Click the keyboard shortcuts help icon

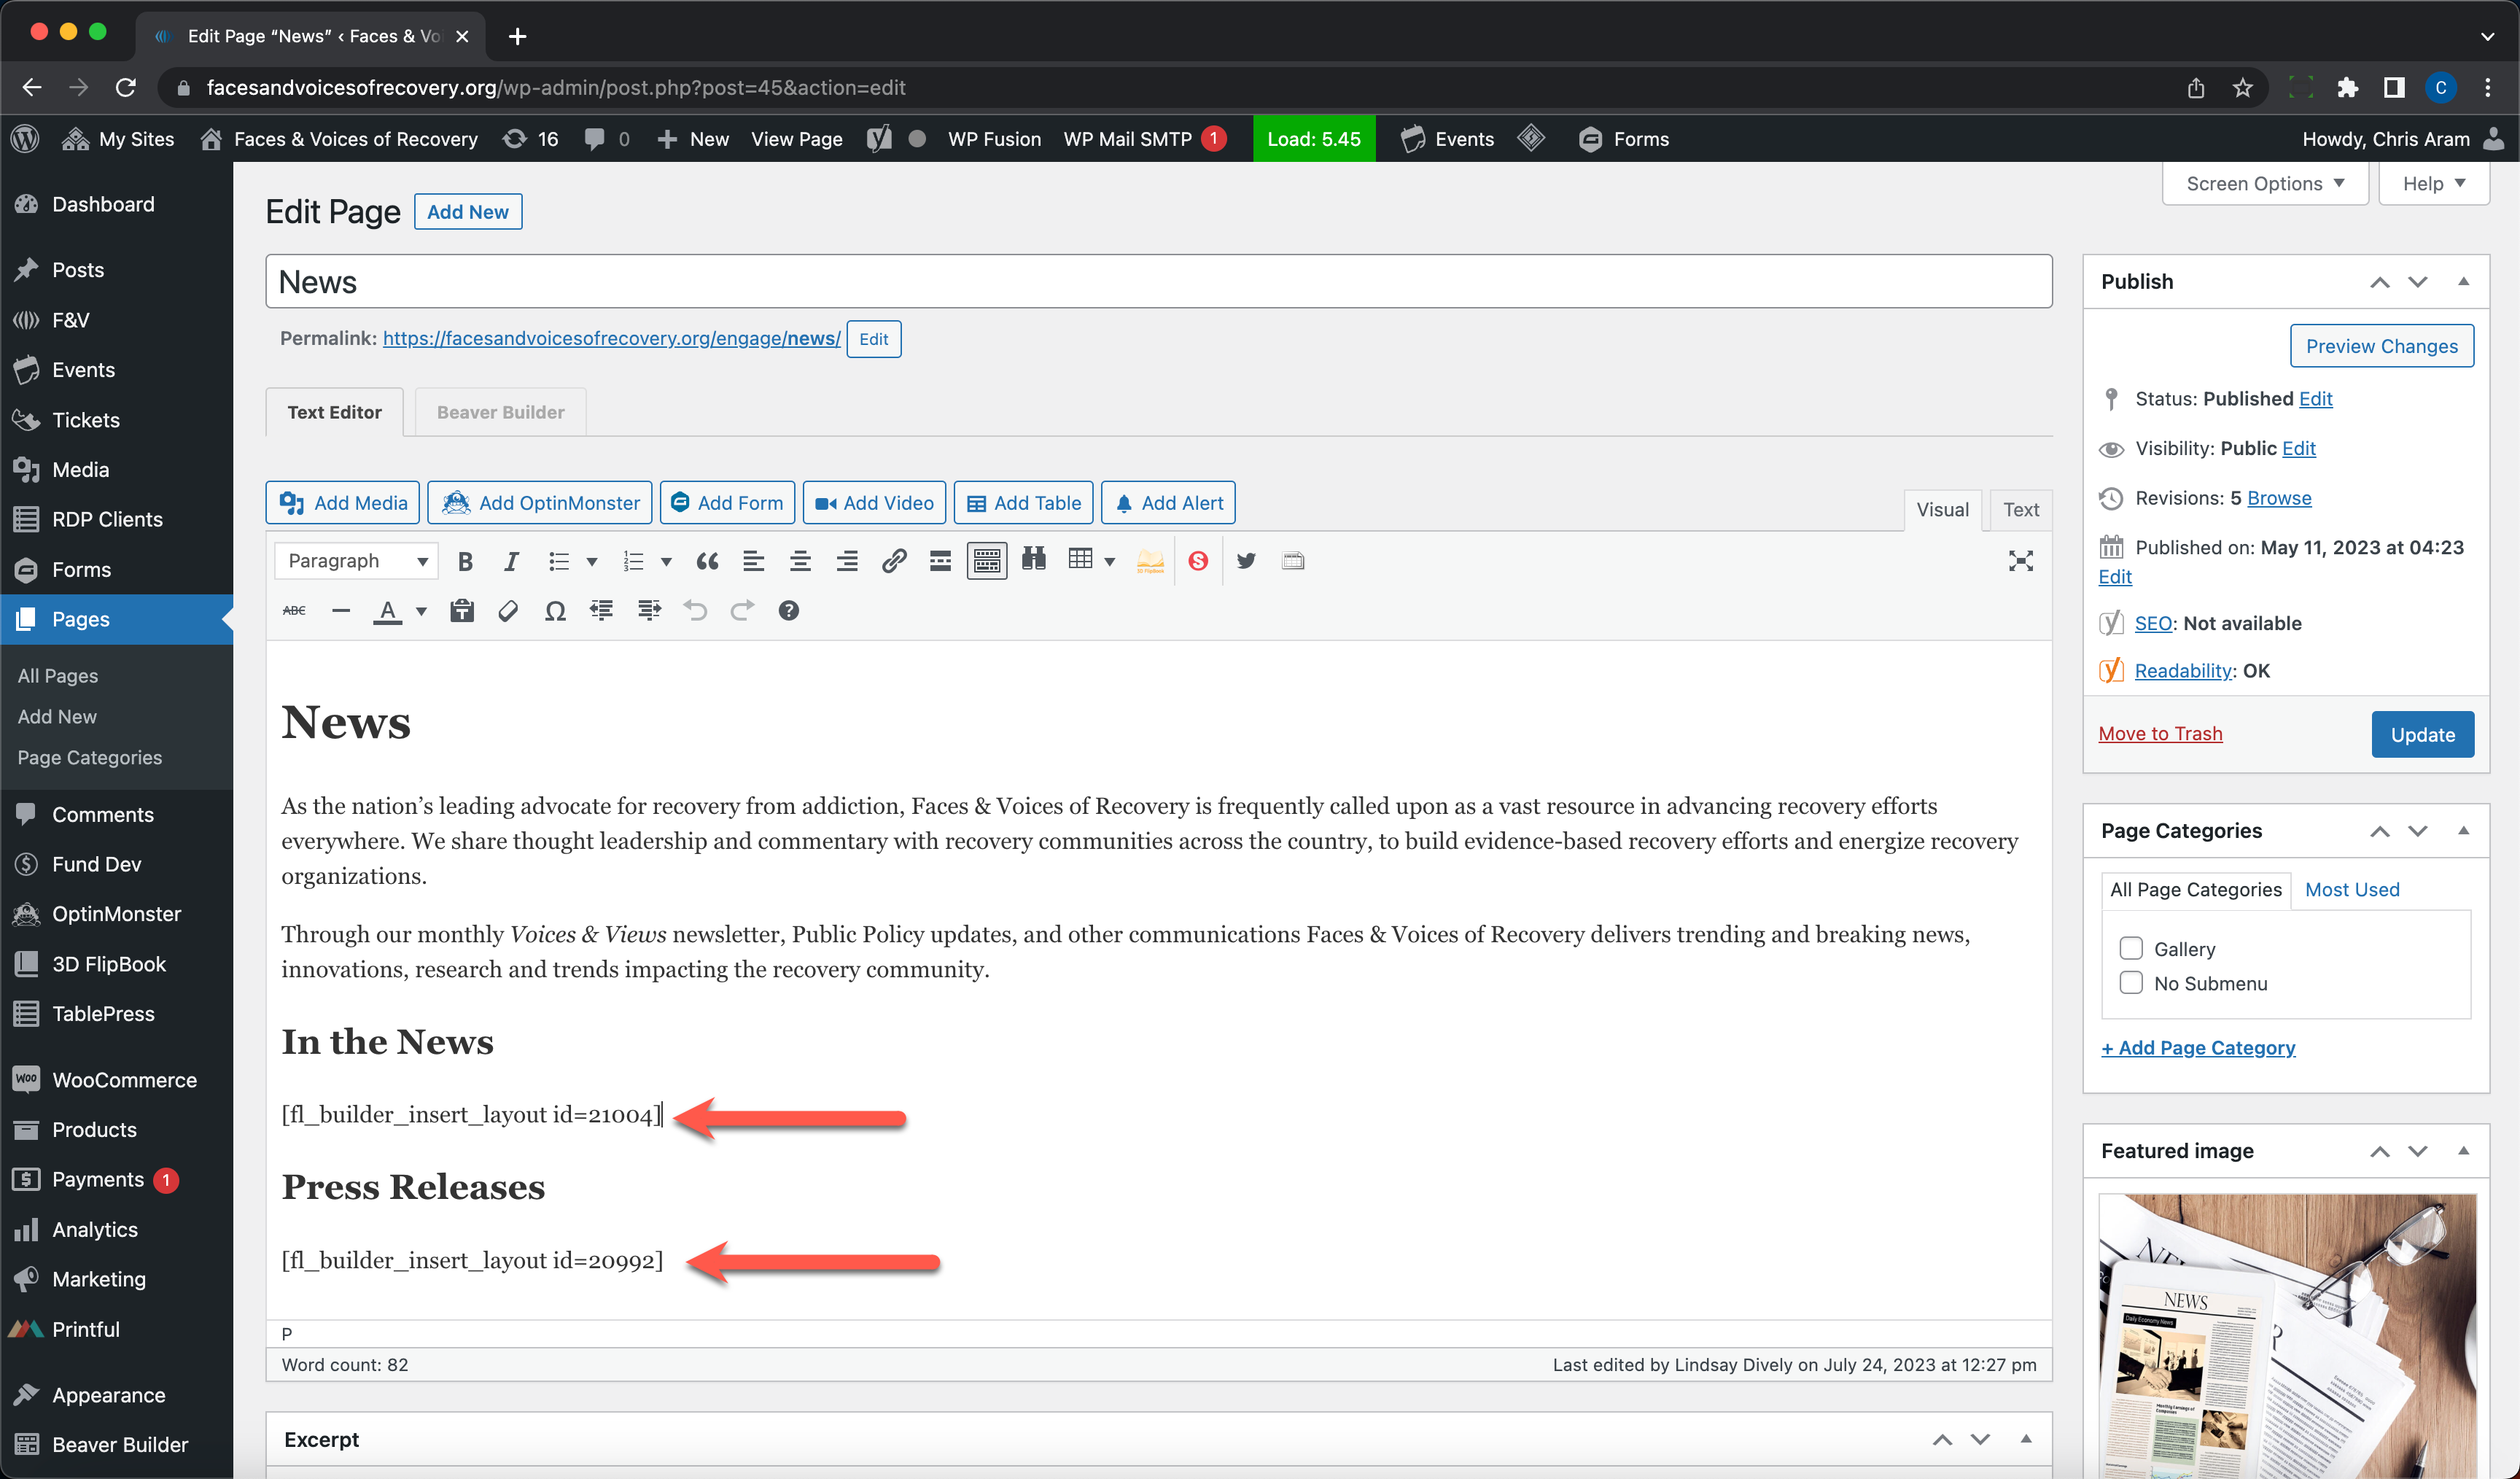788,611
